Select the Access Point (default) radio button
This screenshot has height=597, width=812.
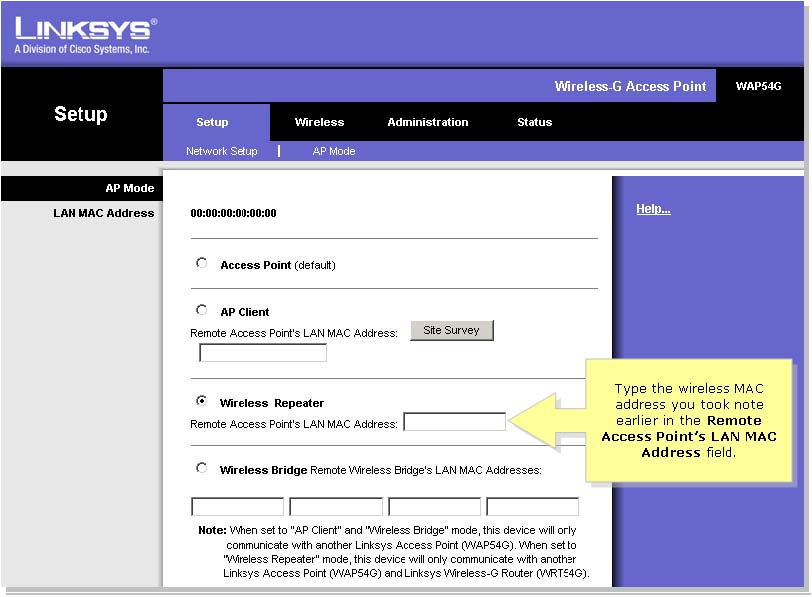[201, 262]
